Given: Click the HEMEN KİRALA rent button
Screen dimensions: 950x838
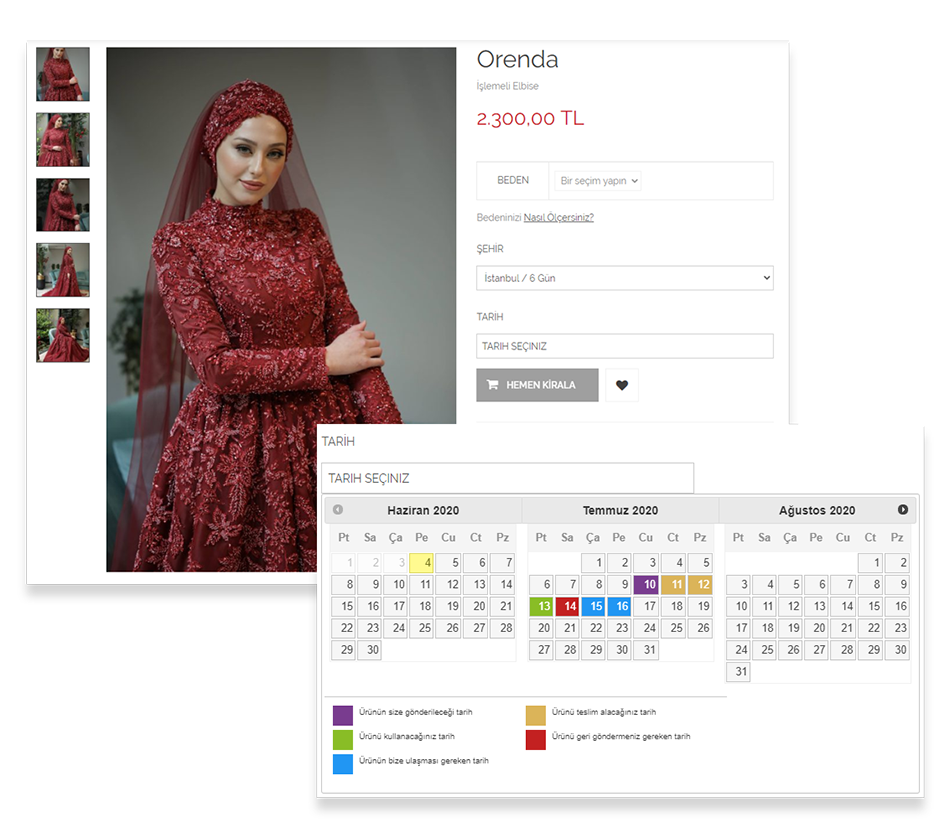Looking at the screenshot, I should click(x=537, y=385).
